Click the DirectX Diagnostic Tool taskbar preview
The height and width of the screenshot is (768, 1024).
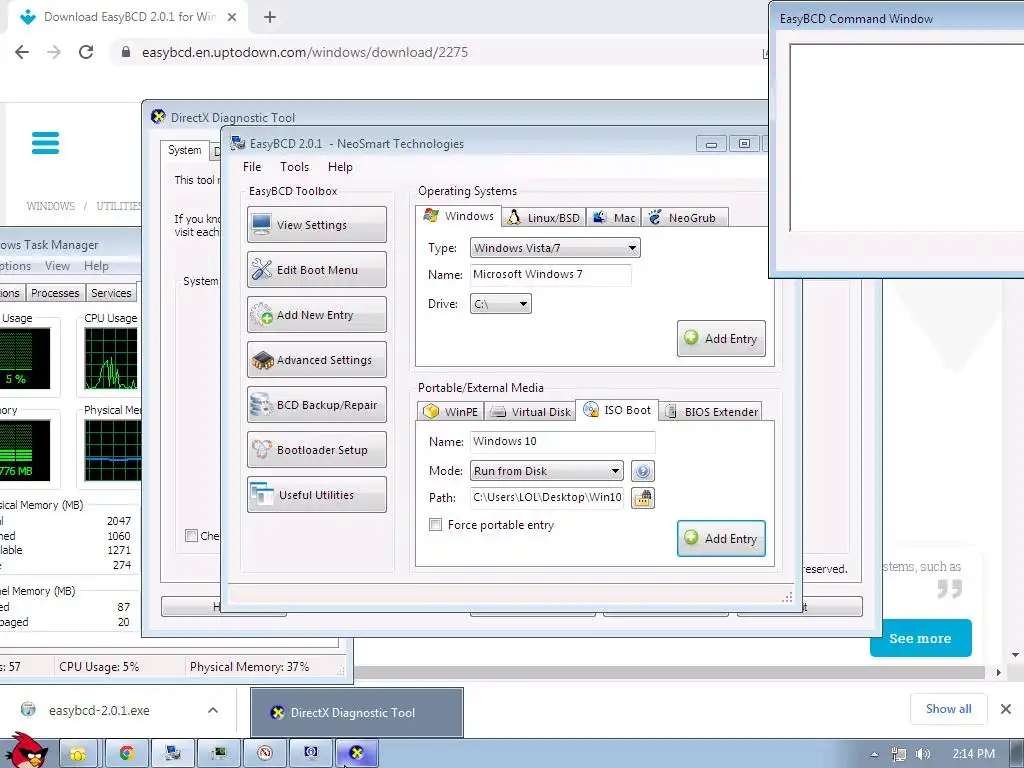click(357, 712)
